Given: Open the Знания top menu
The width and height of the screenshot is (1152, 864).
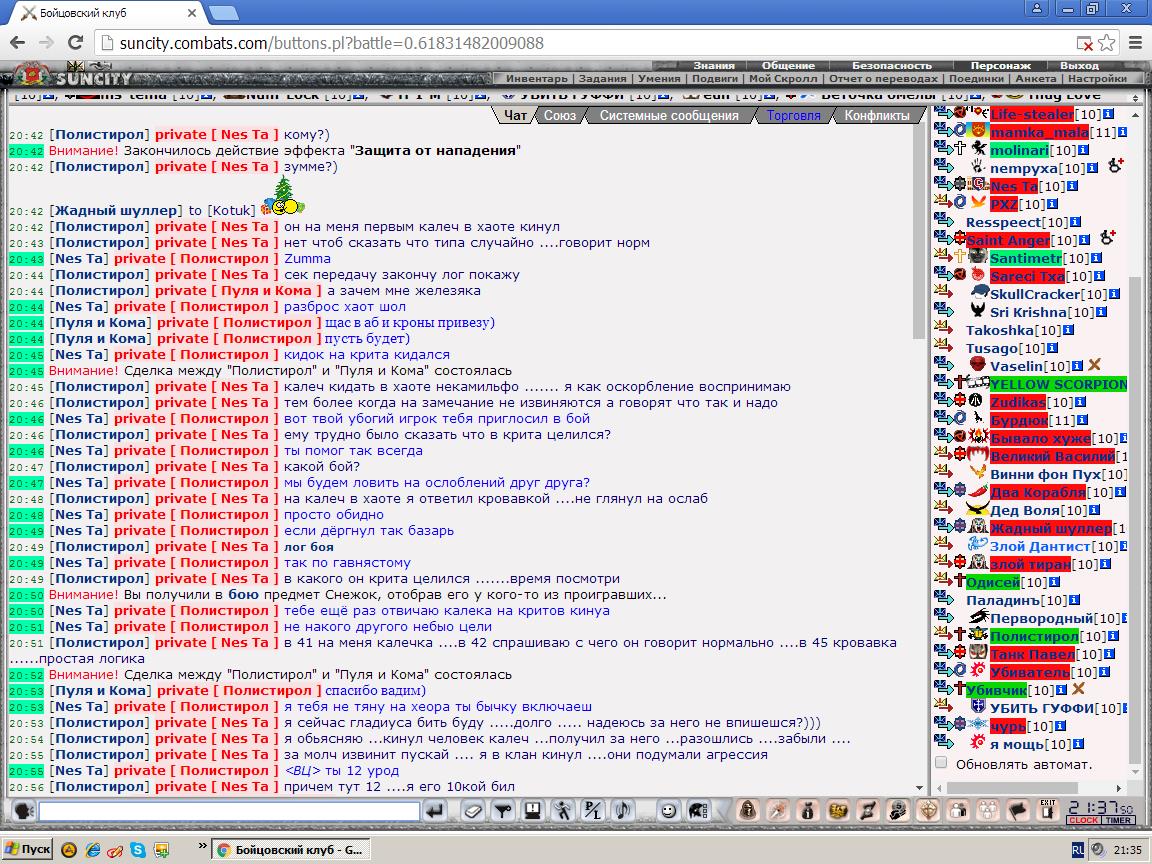Looking at the screenshot, I should tap(714, 65).
